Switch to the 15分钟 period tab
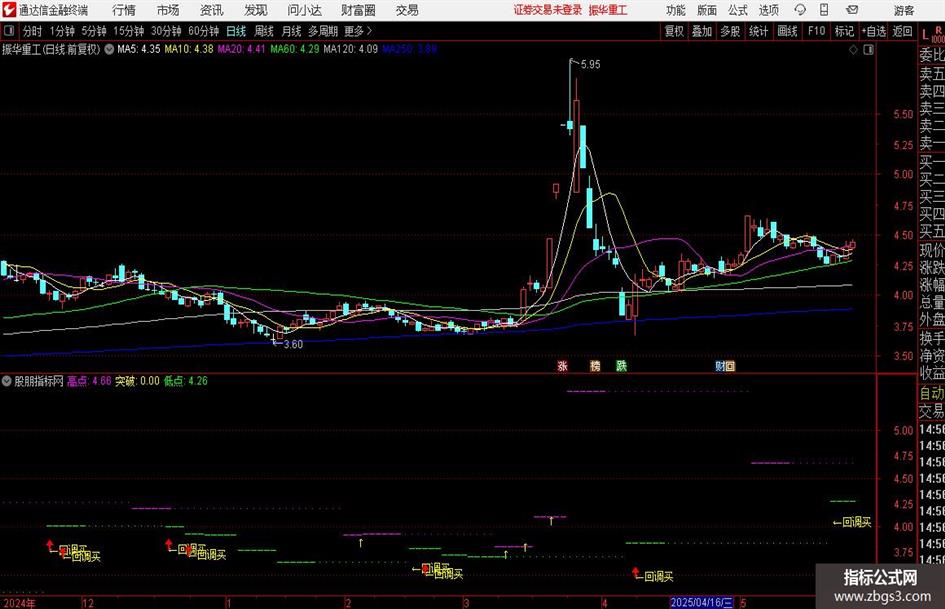The image size is (945, 609). click(128, 31)
